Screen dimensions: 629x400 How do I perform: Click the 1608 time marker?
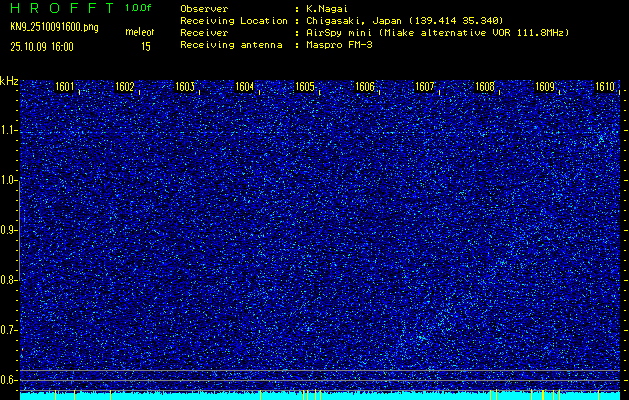pyautogui.click(x=485, y=87)
